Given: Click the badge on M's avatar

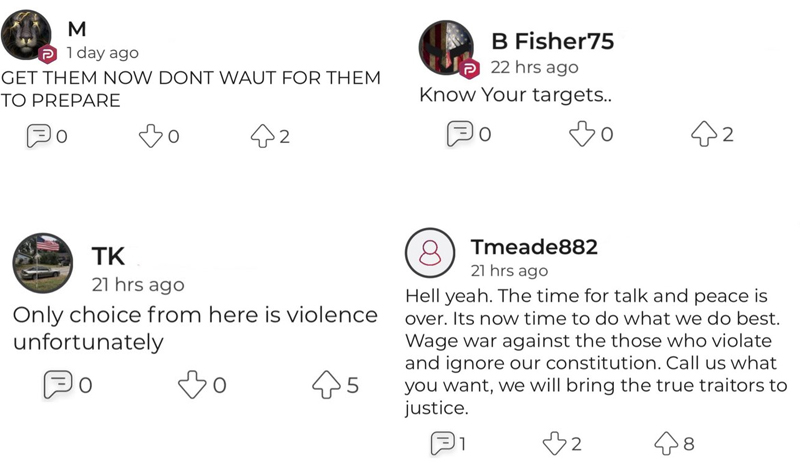Looking at the screenshot, I should (47, 54).
